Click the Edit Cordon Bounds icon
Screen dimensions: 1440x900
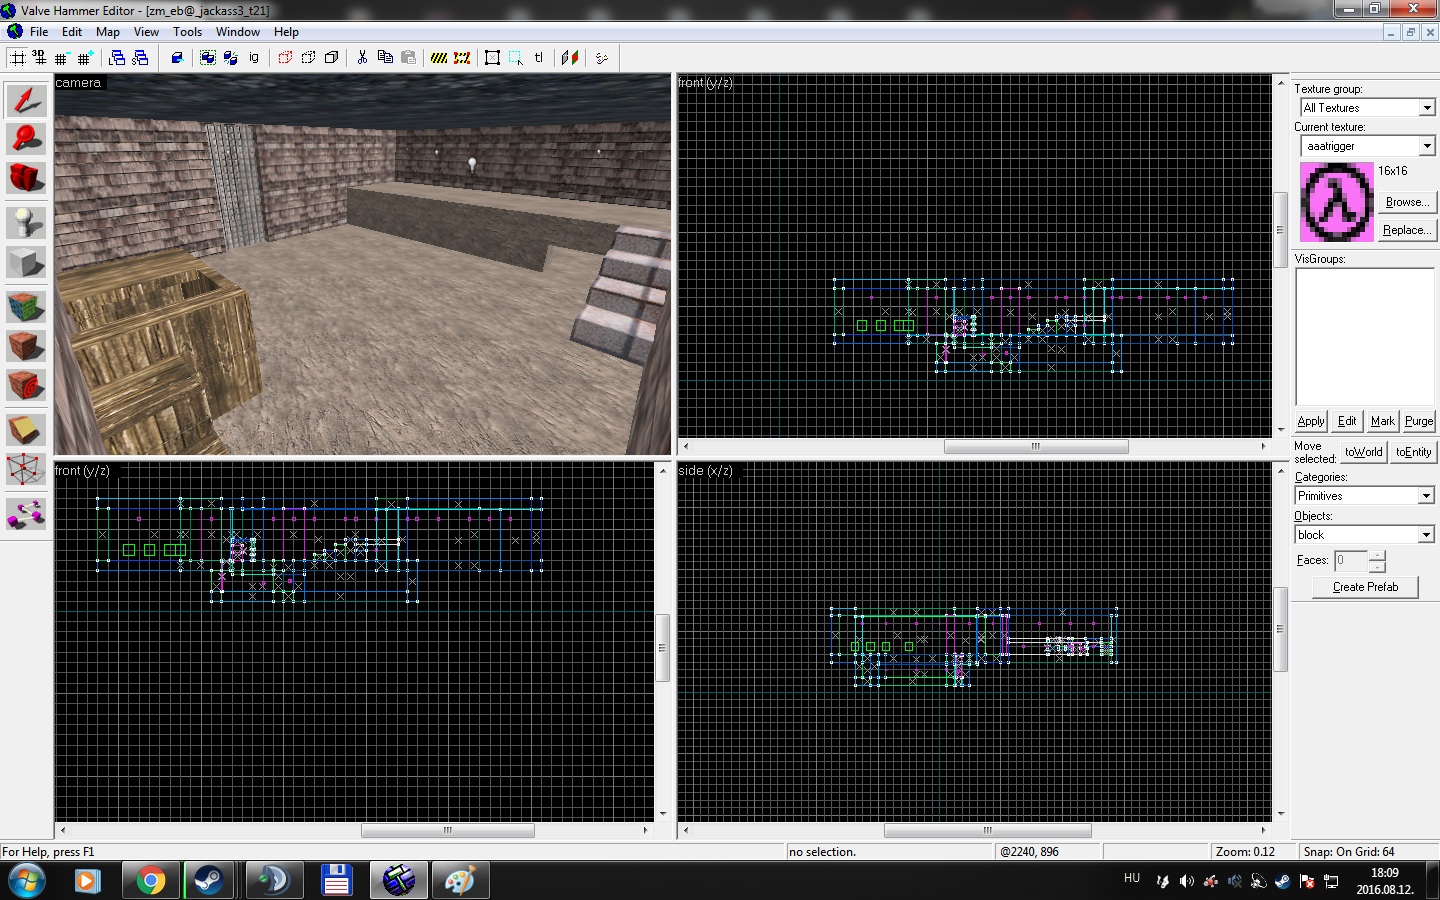[462, 58]
